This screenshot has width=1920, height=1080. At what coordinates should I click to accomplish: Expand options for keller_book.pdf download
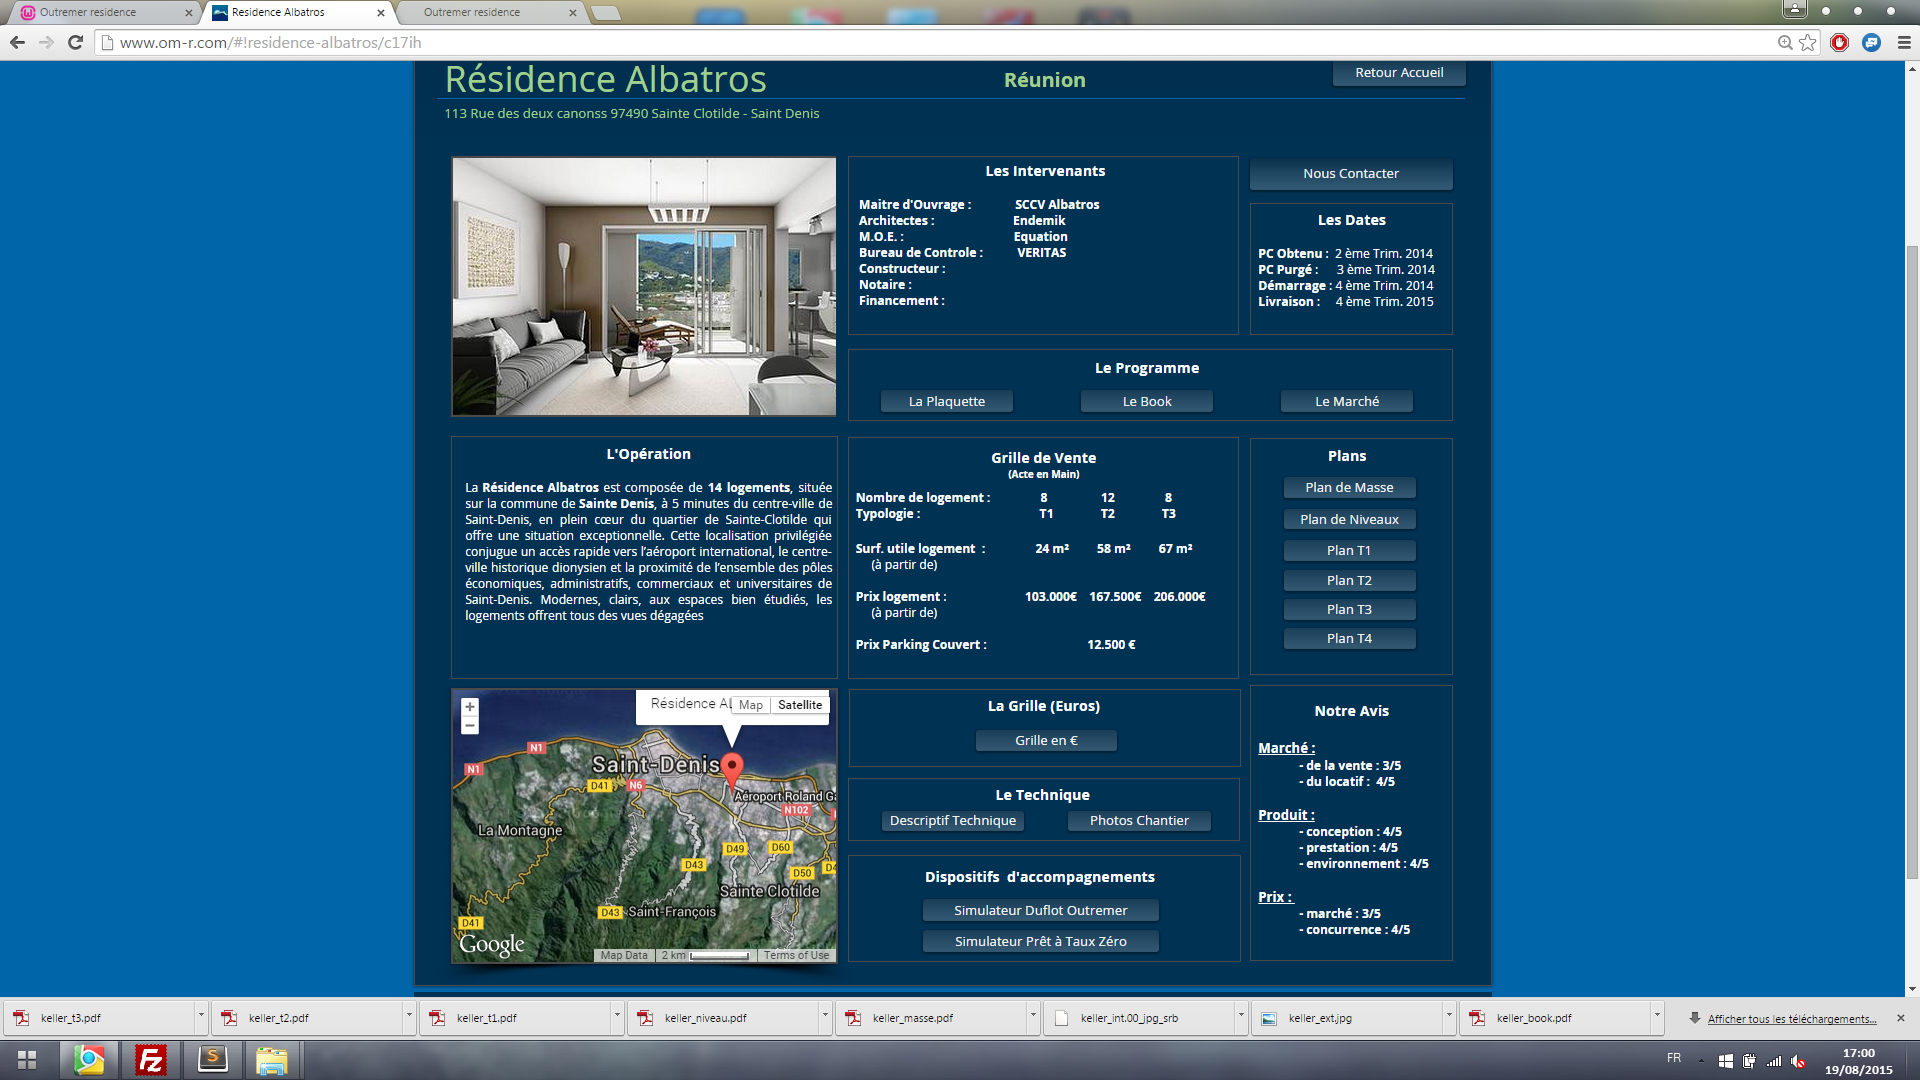(1656, 1016)
